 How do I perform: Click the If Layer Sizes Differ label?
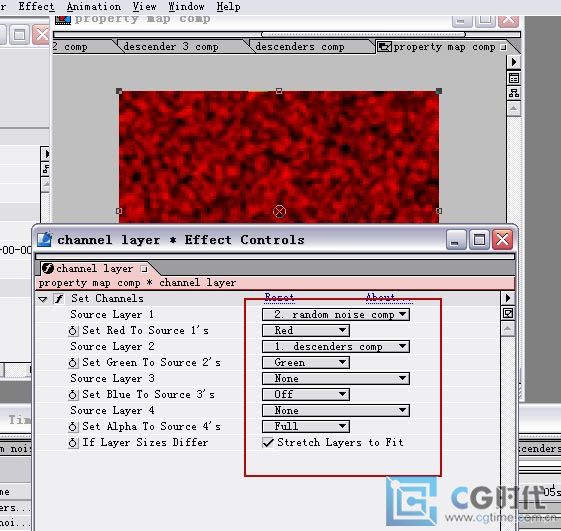click(x=145, y=442)
